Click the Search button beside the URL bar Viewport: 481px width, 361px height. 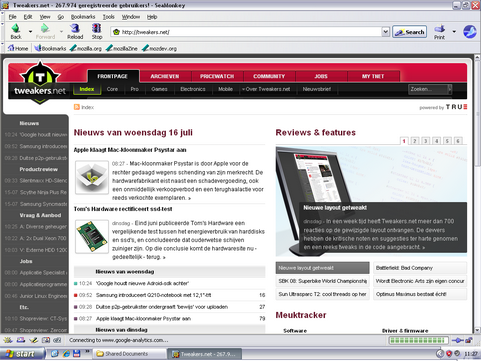[410, 32]
